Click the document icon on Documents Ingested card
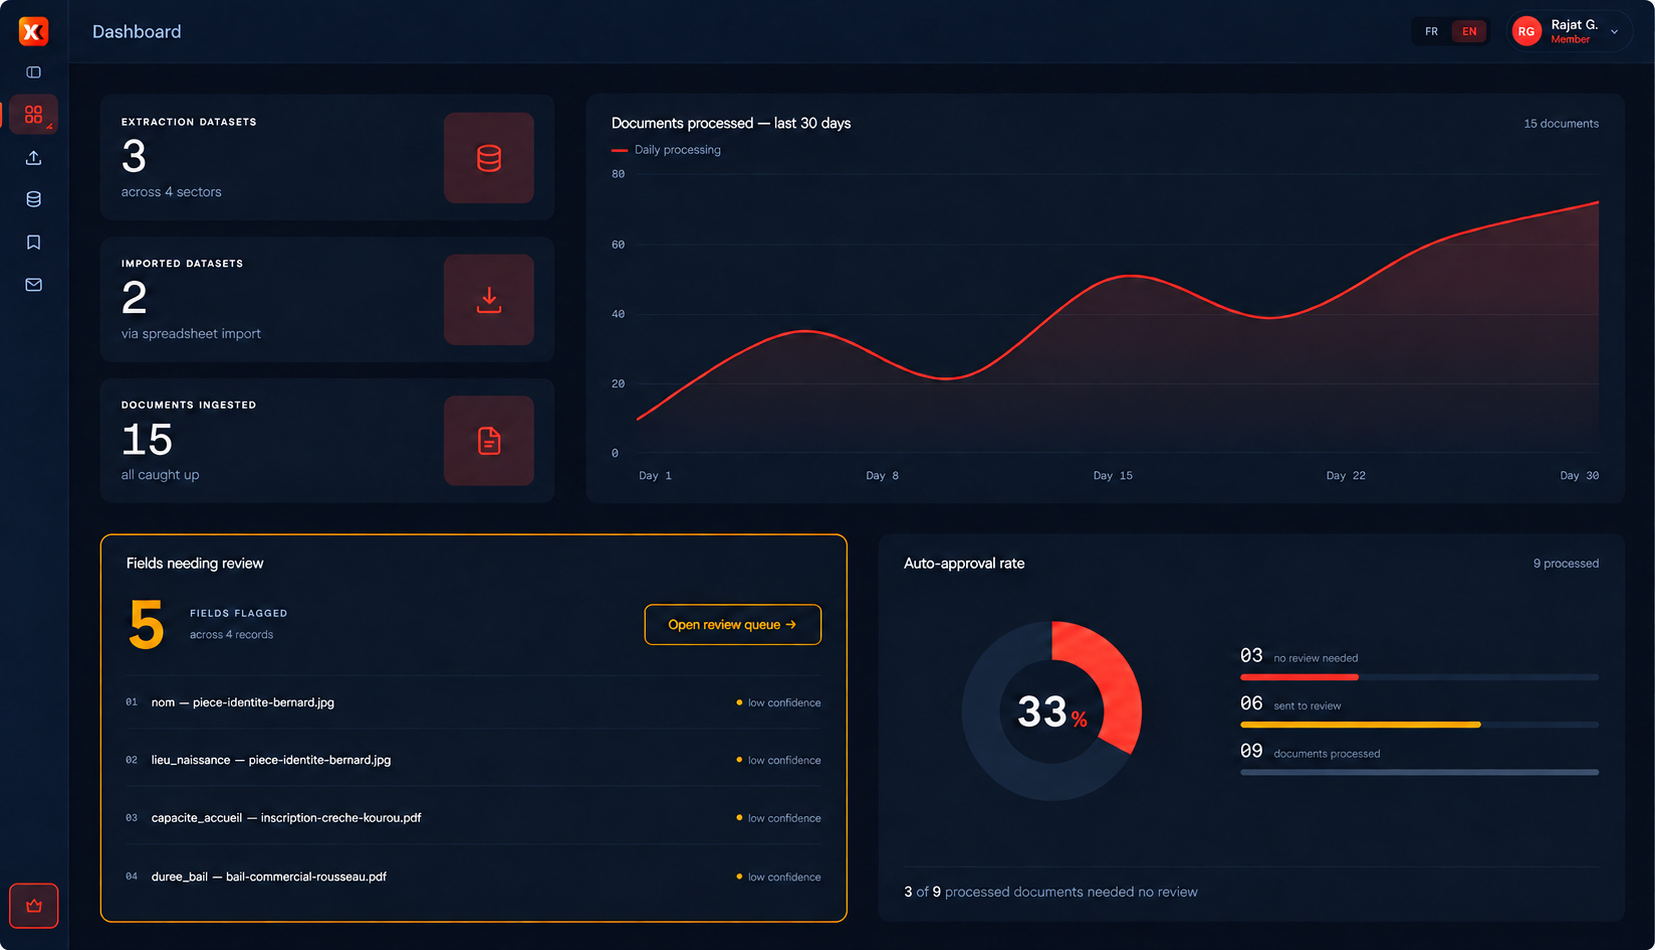 pos(489,441)
